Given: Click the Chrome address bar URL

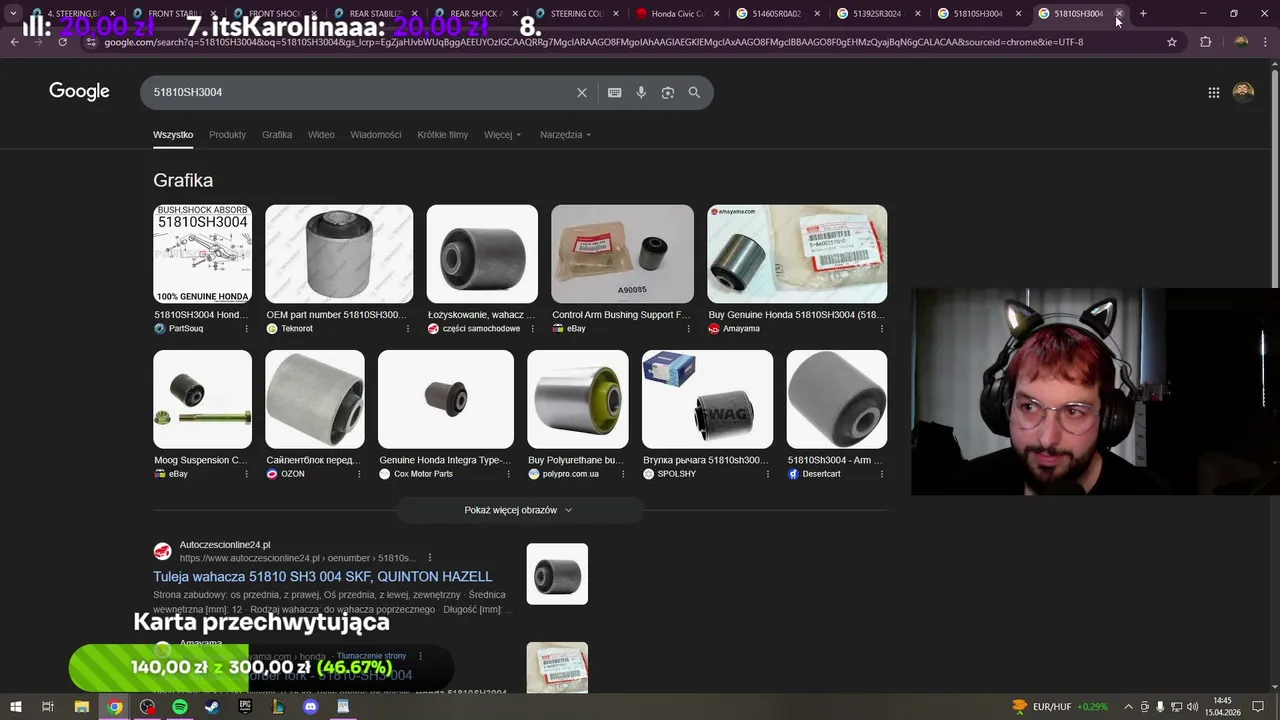Looking at the screenshot, I should (x=593, y=42).
